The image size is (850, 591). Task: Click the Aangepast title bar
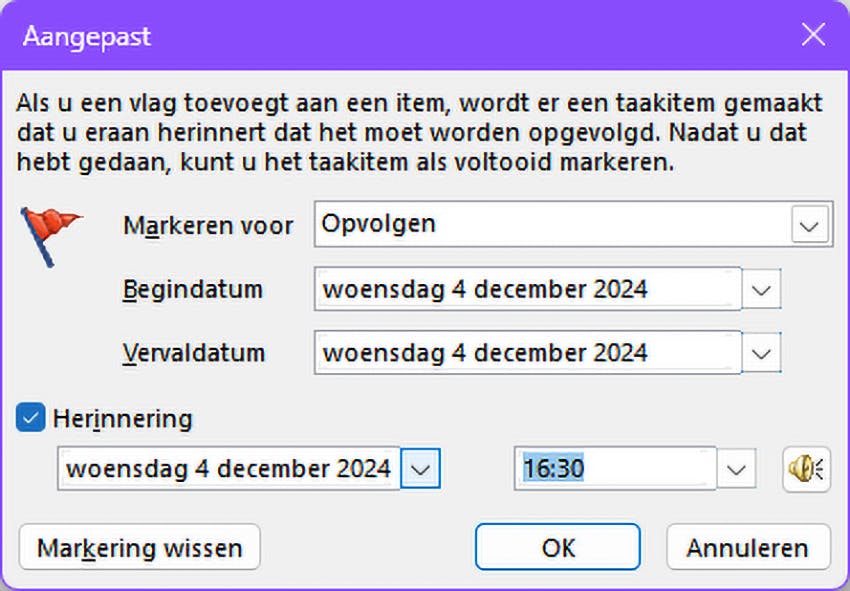(x=400, y=37)
